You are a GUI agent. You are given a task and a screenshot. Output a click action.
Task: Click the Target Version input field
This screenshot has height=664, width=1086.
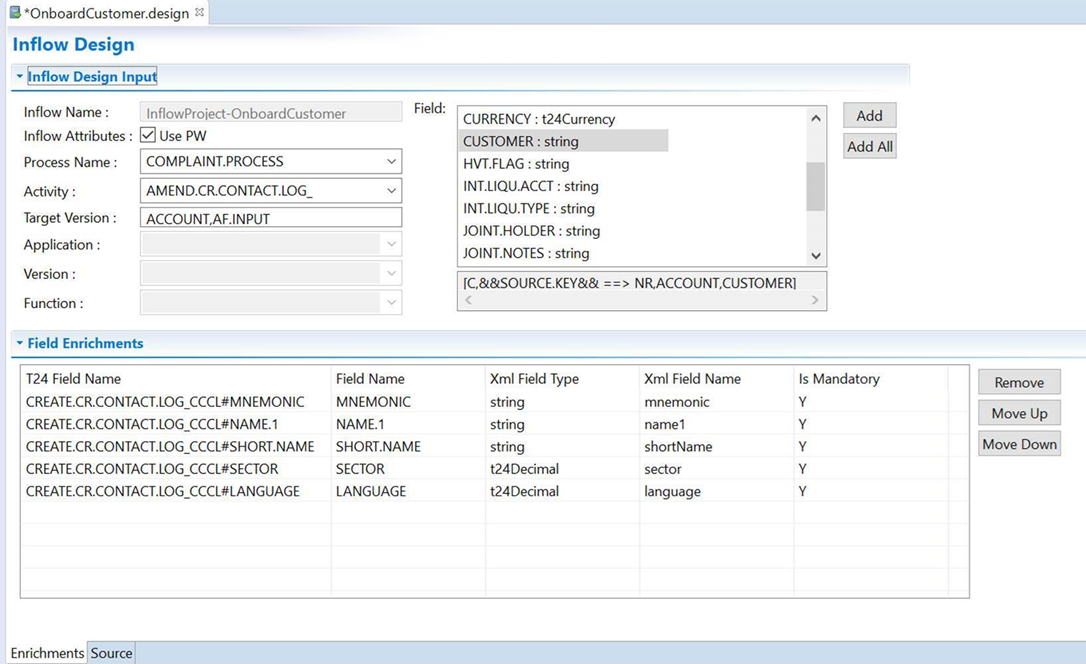270,218
